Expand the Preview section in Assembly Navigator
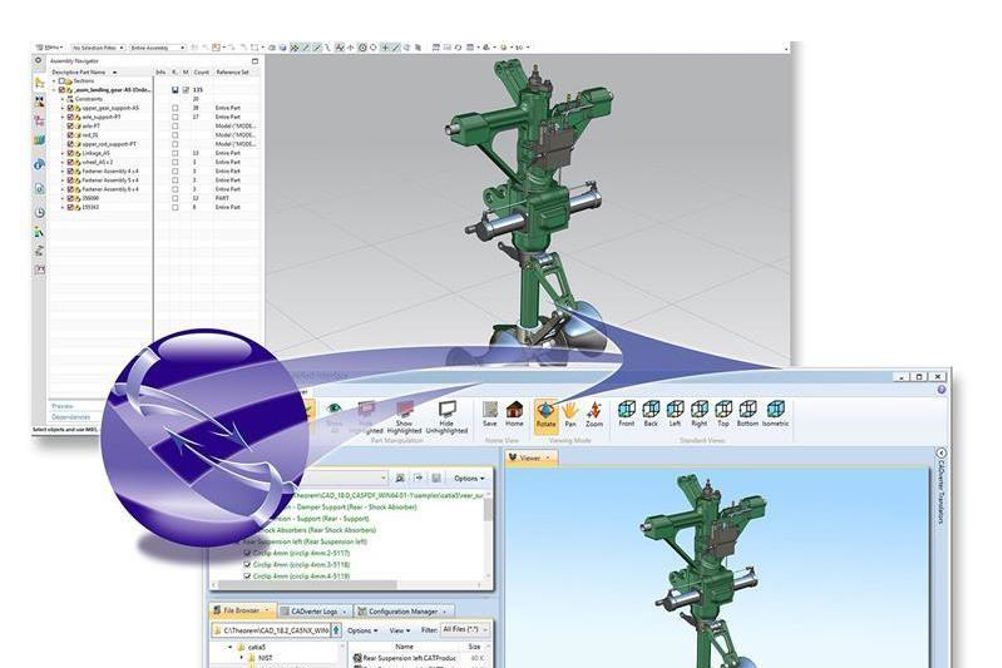This screenshot has height=668, width=1002. click(x=63, y=406)
